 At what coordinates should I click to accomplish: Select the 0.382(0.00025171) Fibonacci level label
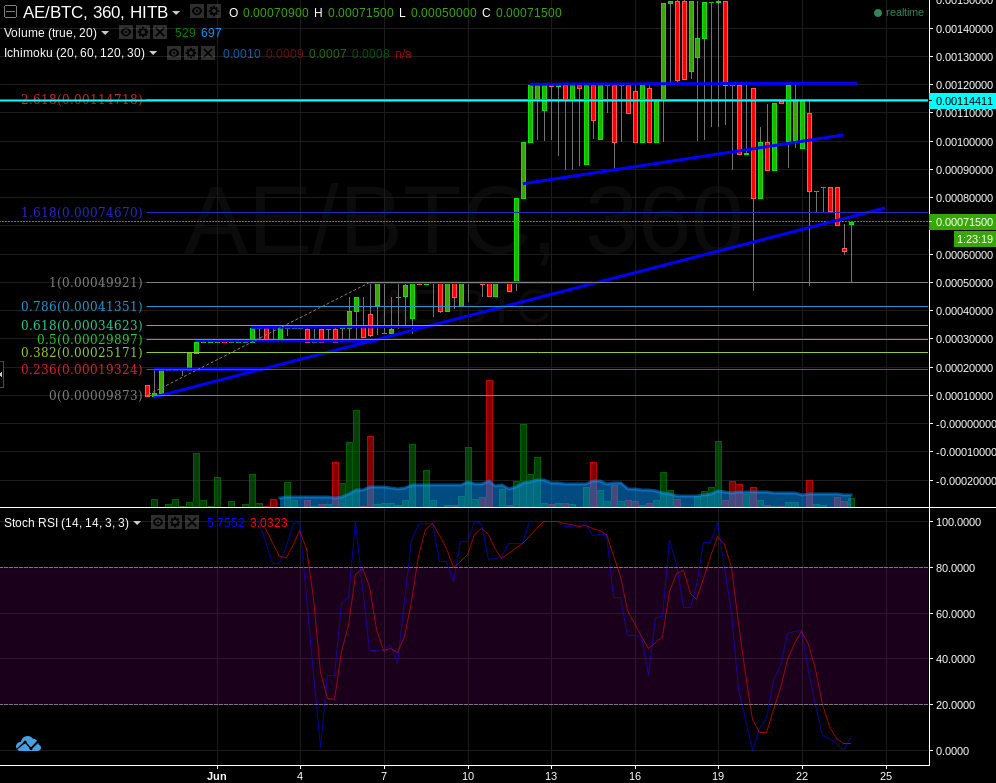pos(82,352)
